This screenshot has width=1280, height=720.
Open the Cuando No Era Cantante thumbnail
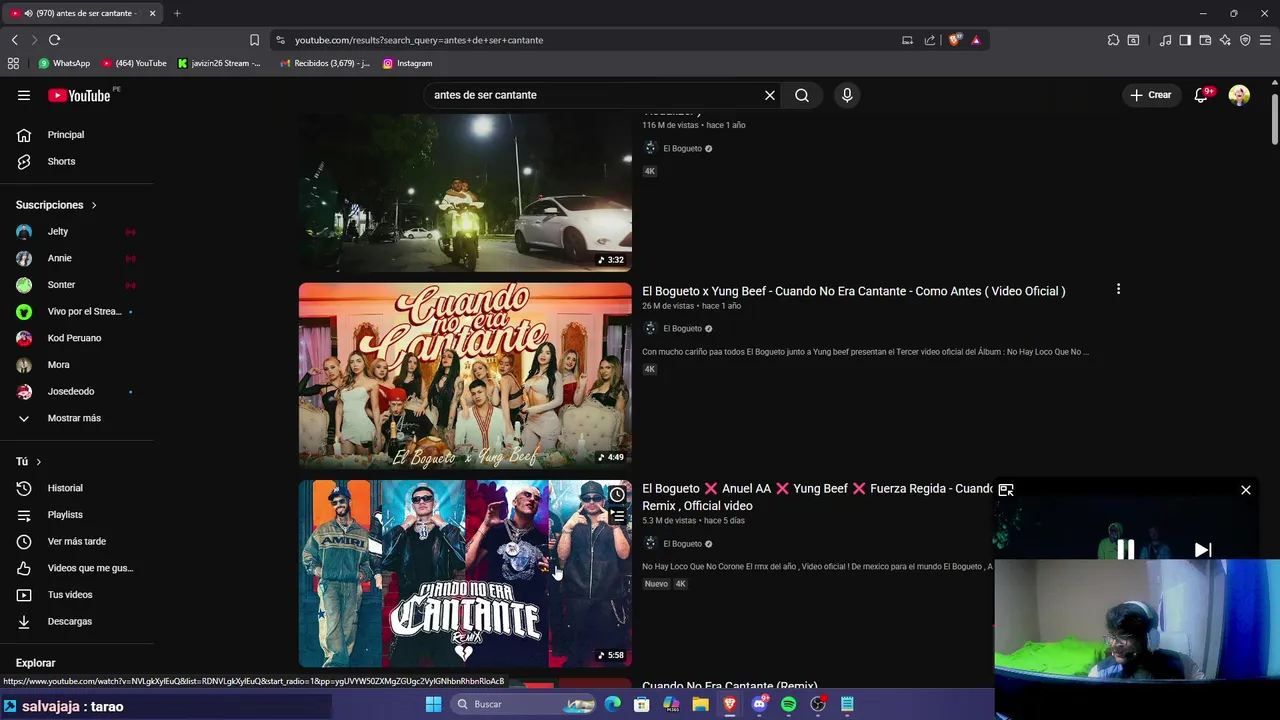[465, 376]
